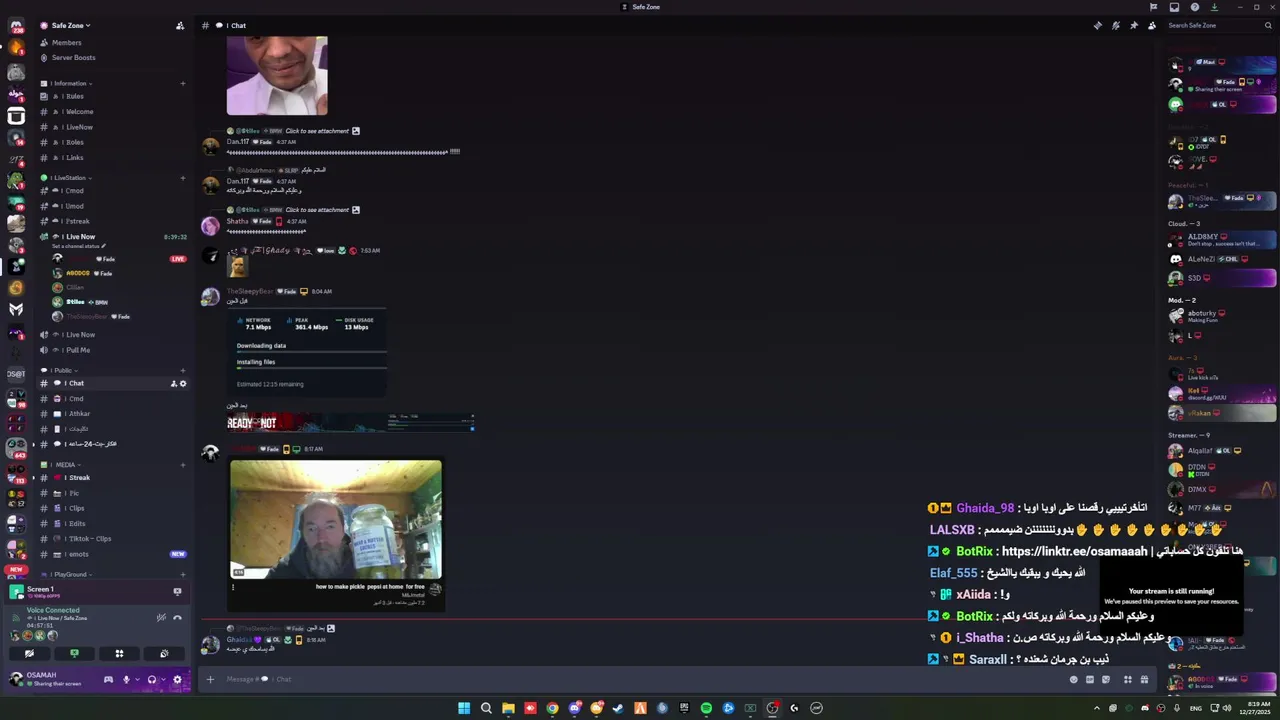
Task: Toggle screen share button
Action: 74,653
